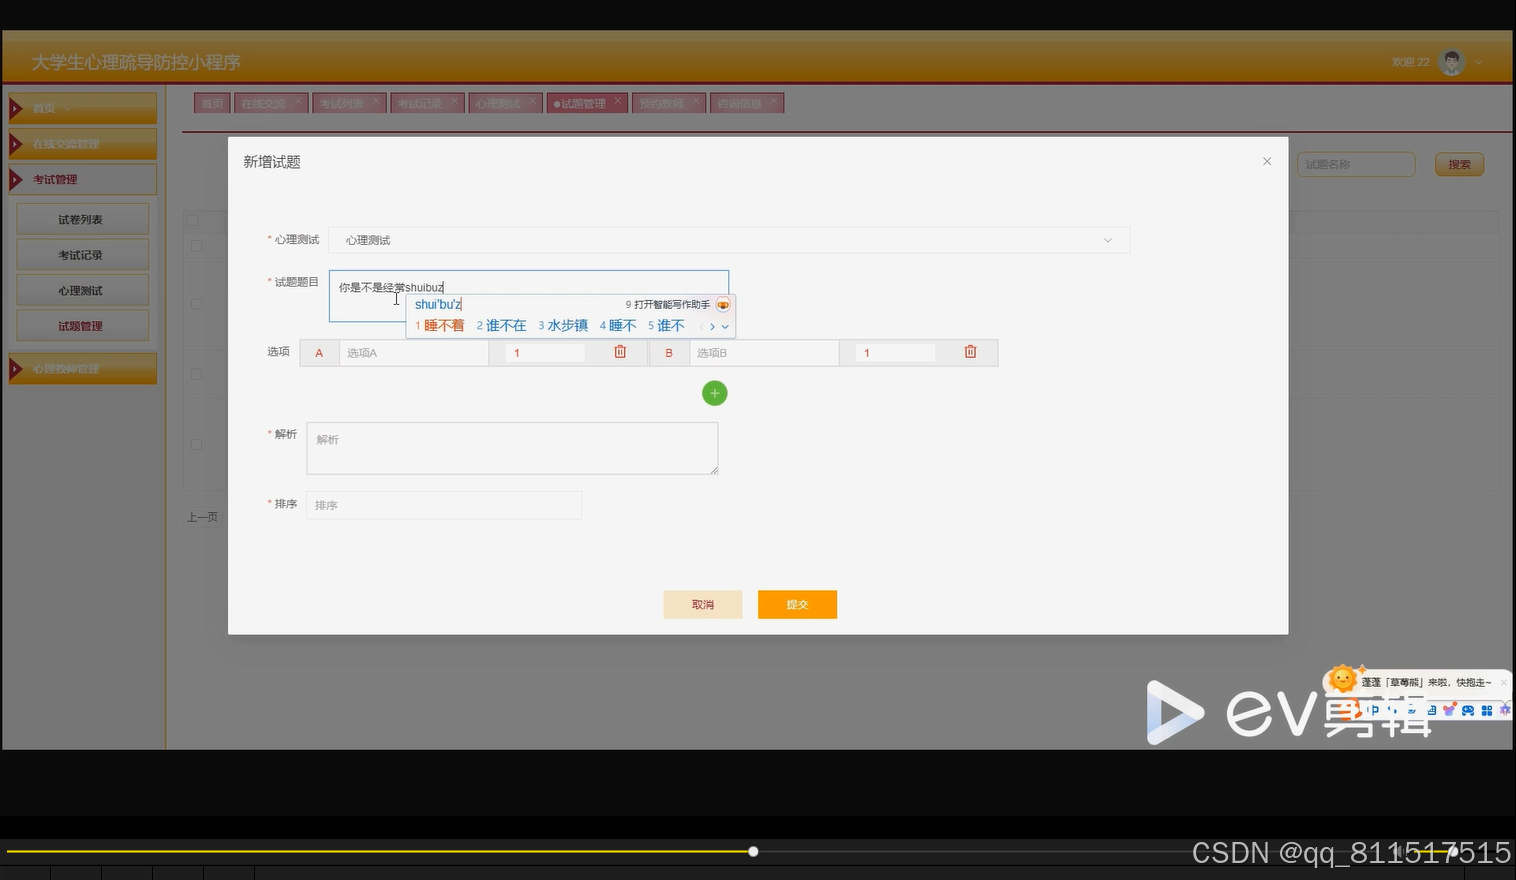Open the emoji icon on the IME toolbar
Image resolution: width=1516 pixels, height=880 pixels.
pyautogui.click(x=1412, y=710)
